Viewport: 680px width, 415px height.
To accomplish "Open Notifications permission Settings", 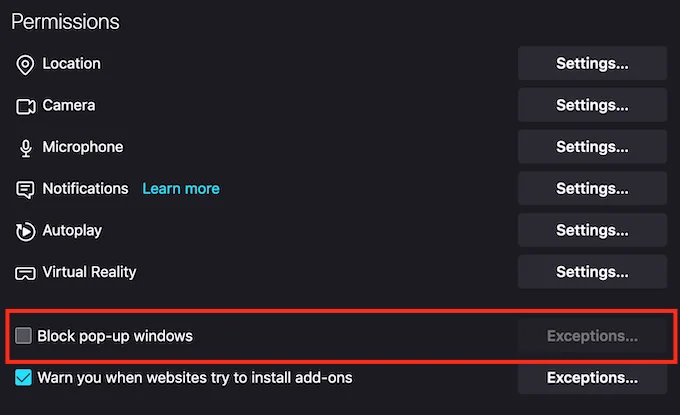I will click(x=592, y=189).
